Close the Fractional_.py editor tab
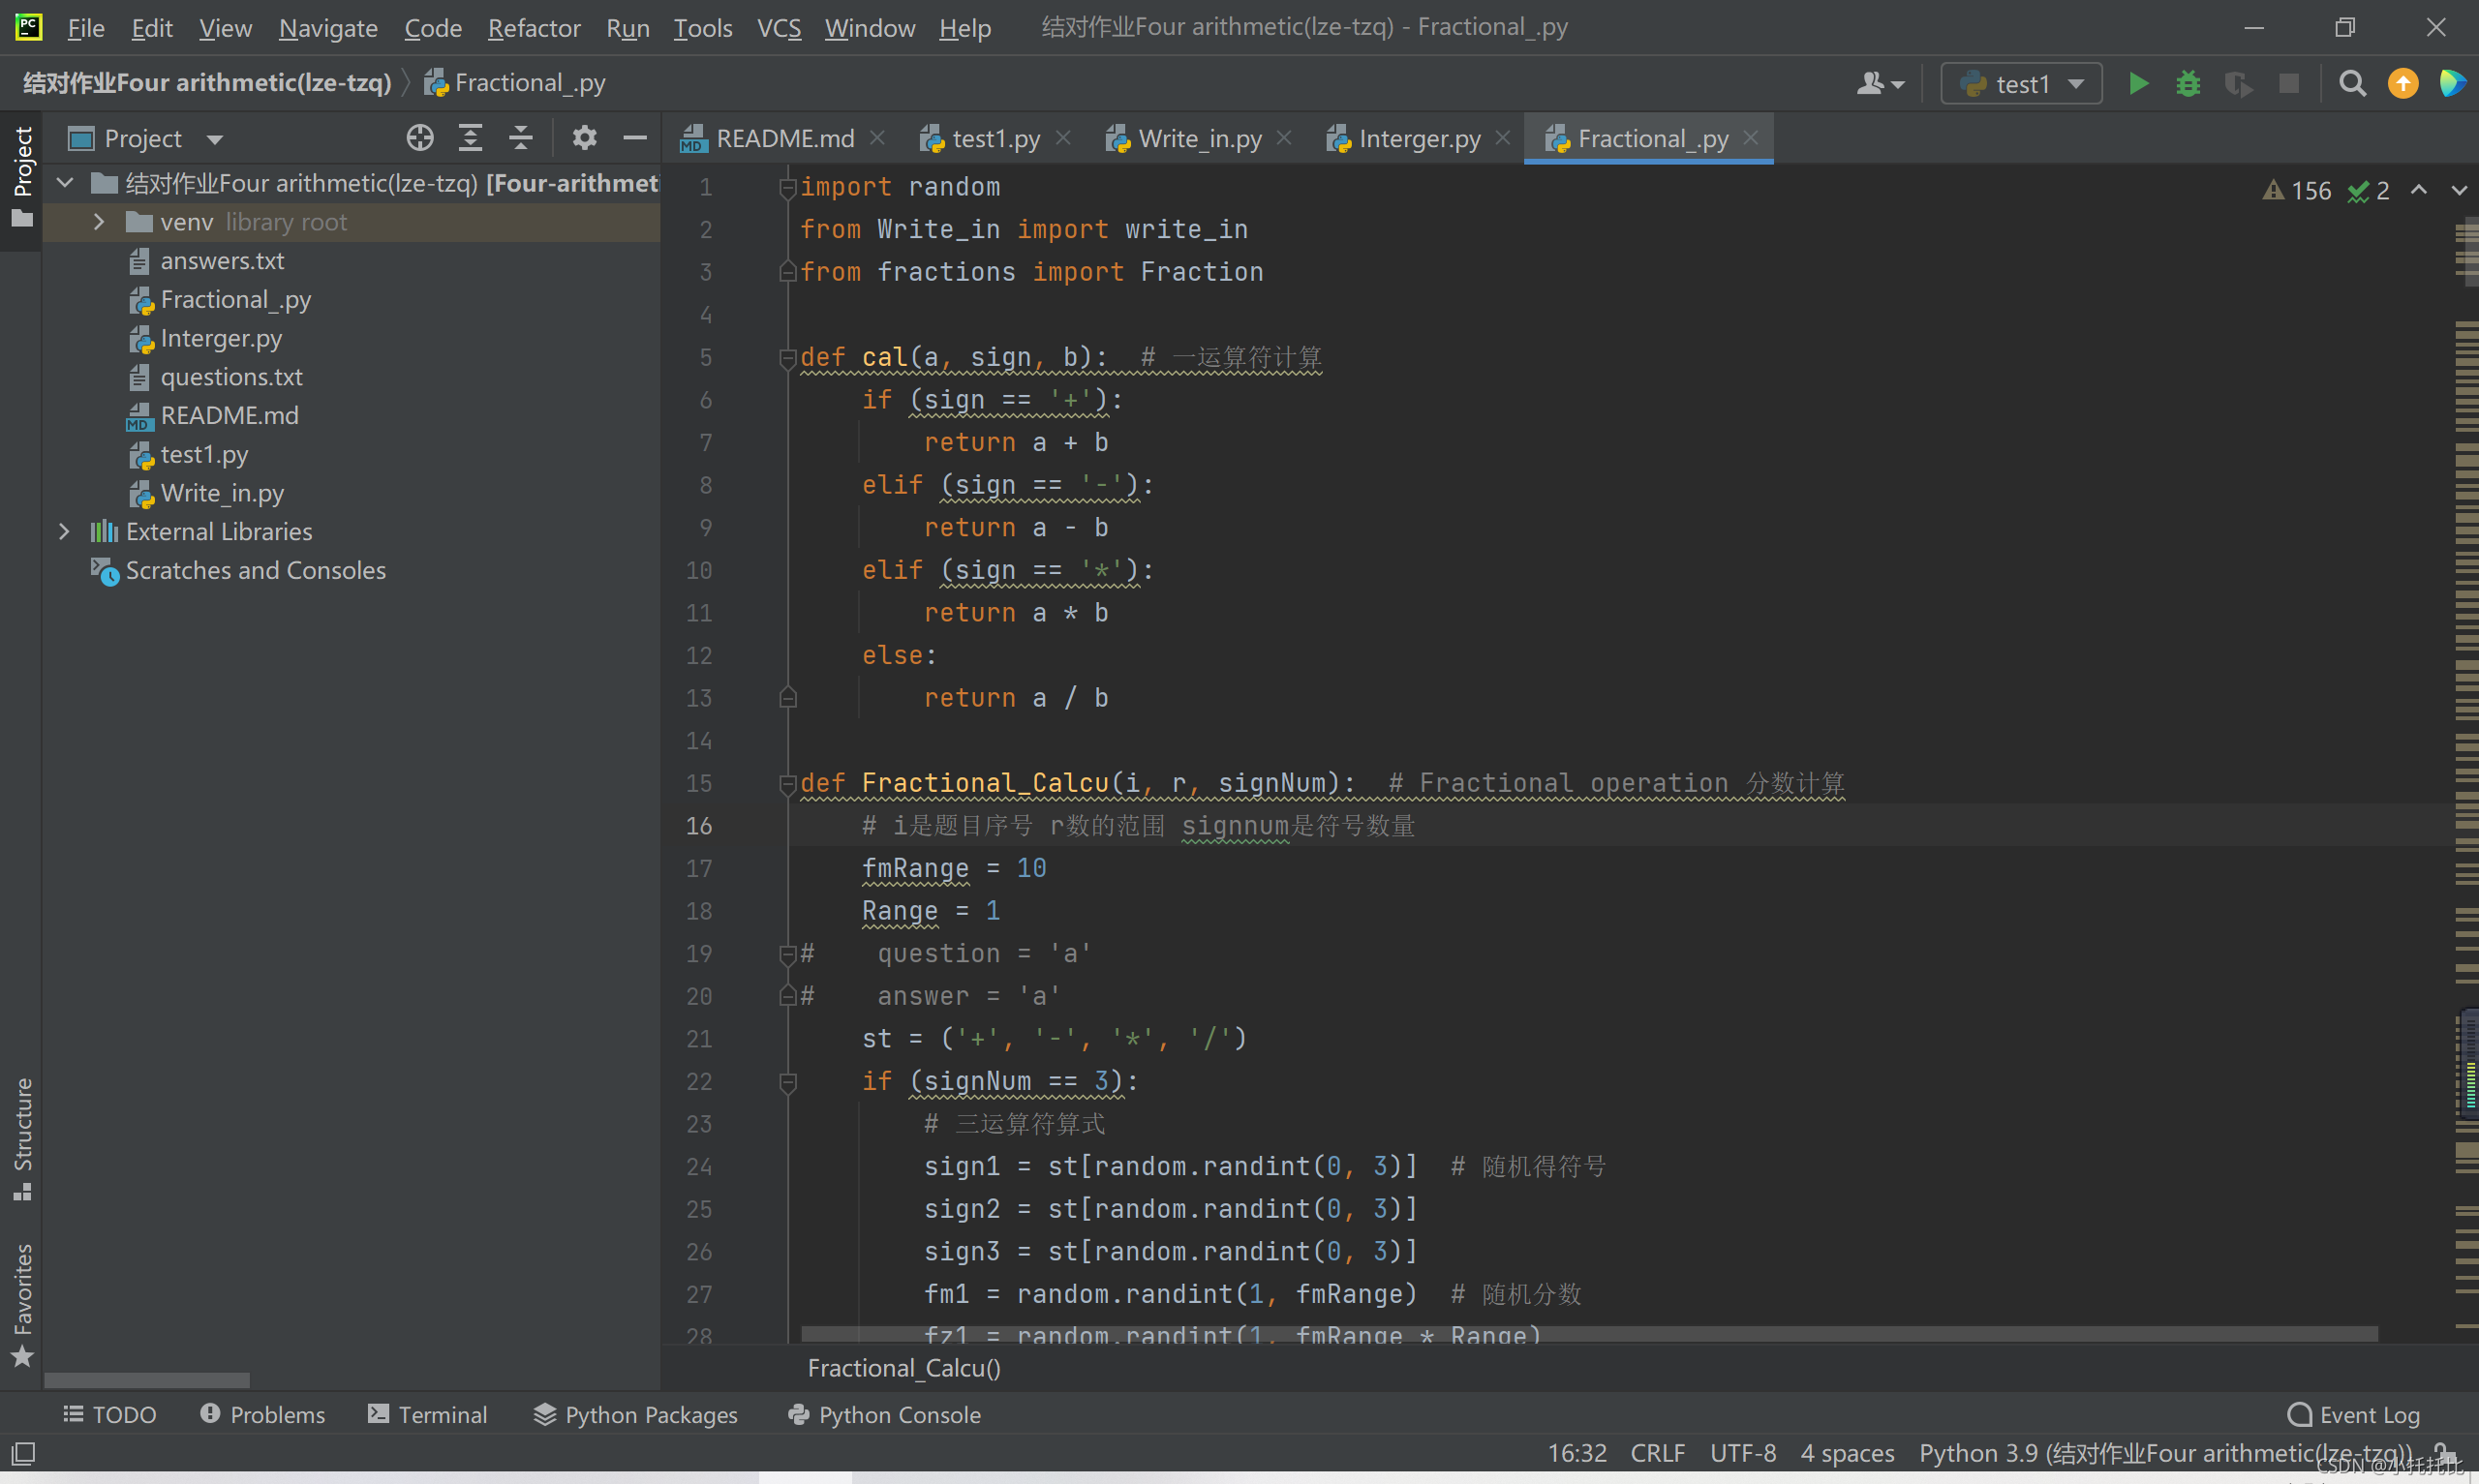2479x1484 pixels. tap(1750, 138)
